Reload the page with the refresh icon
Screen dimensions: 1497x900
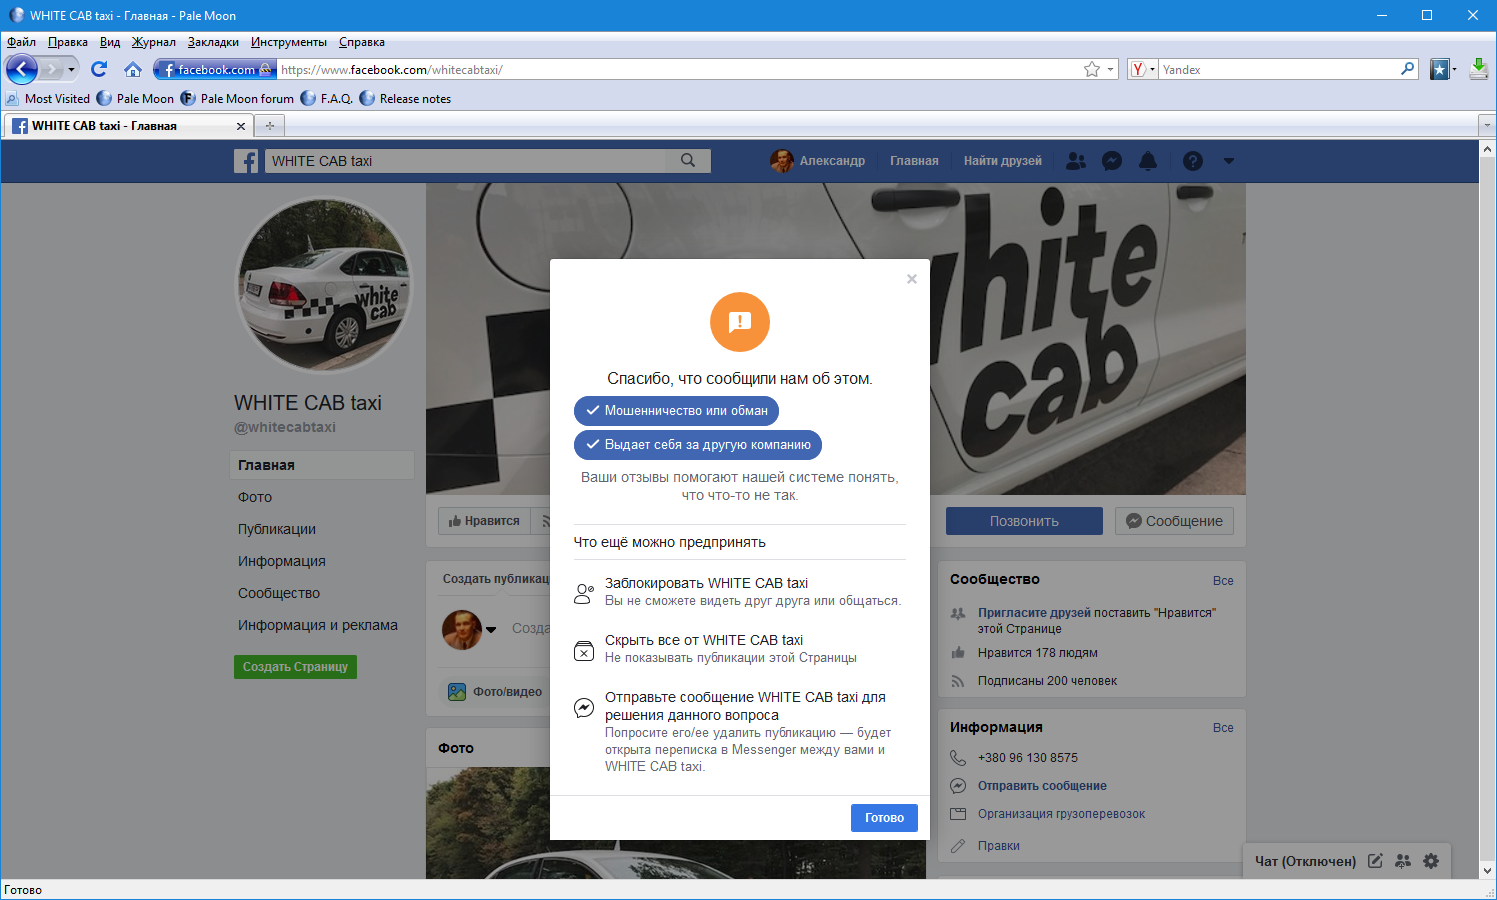click(x=99, y=69)
